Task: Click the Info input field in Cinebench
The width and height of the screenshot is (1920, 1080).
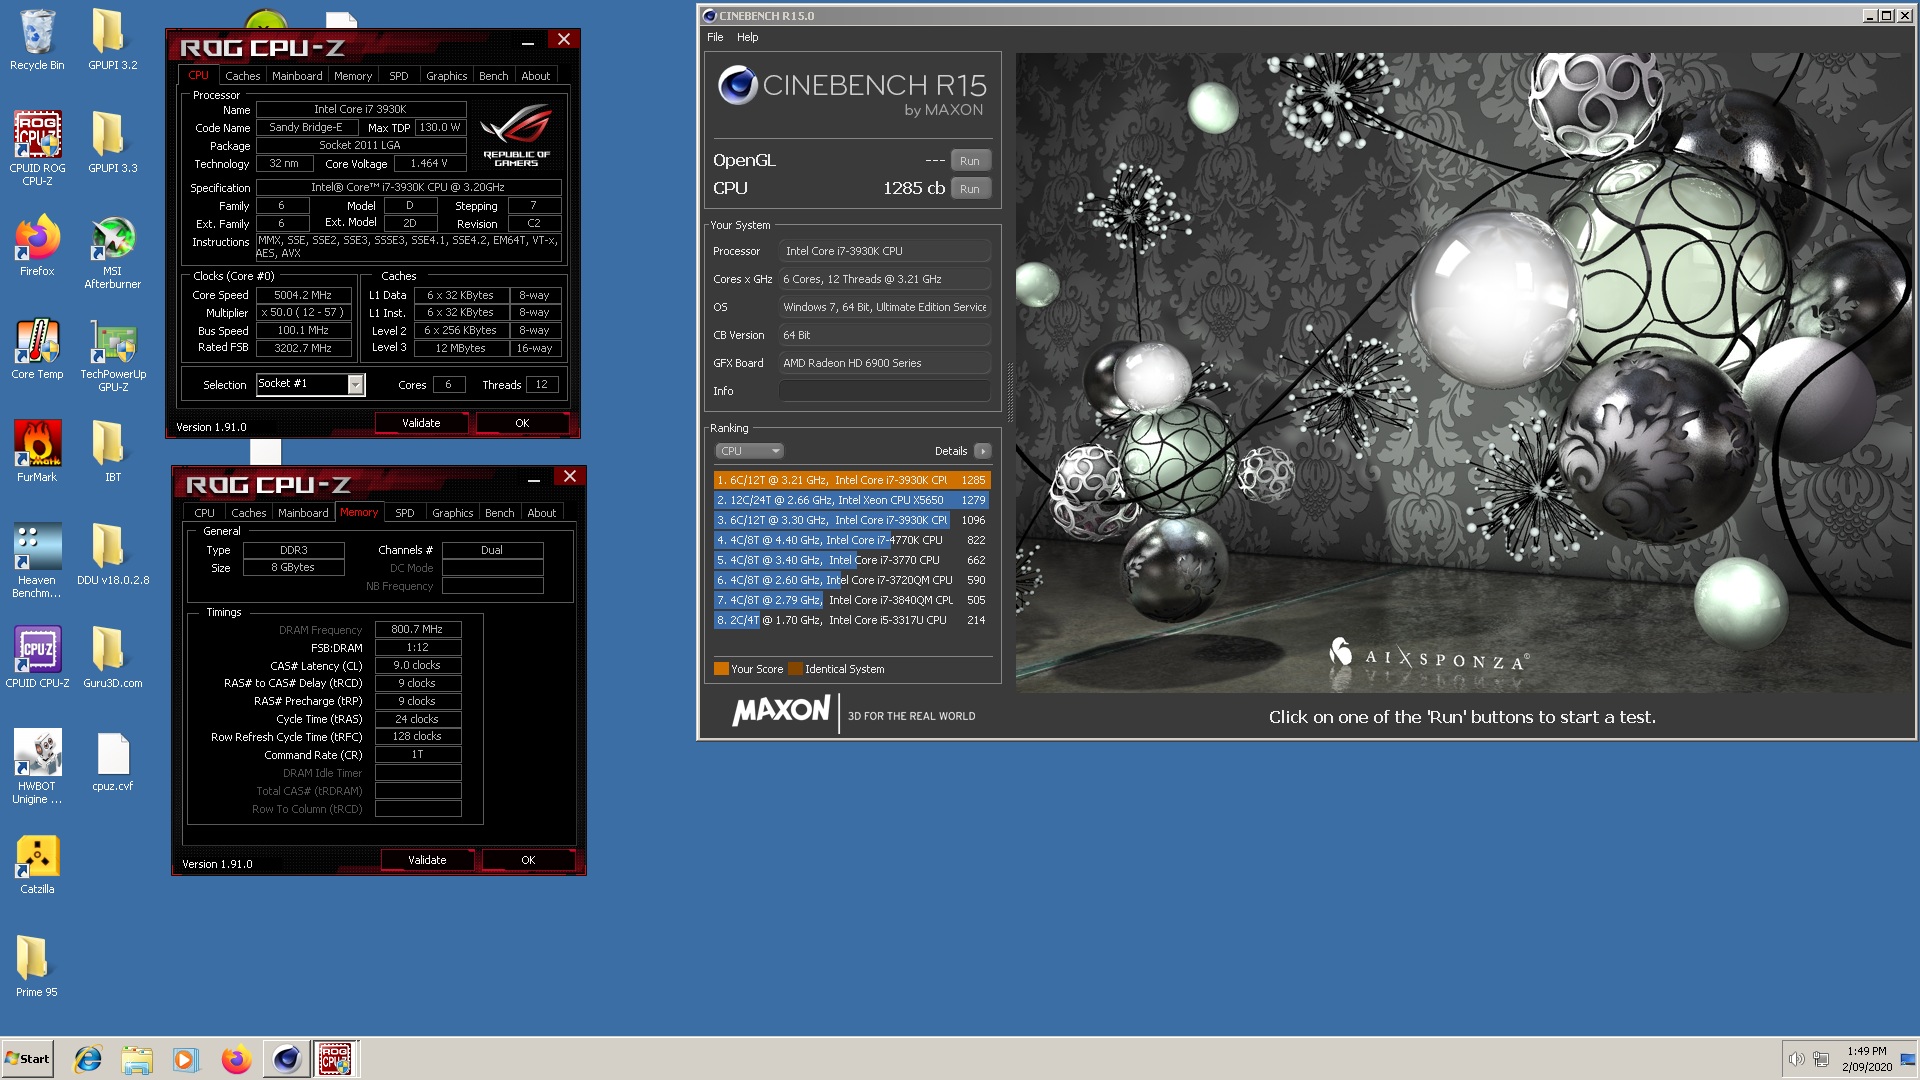Action: click(x=885, y=391)
